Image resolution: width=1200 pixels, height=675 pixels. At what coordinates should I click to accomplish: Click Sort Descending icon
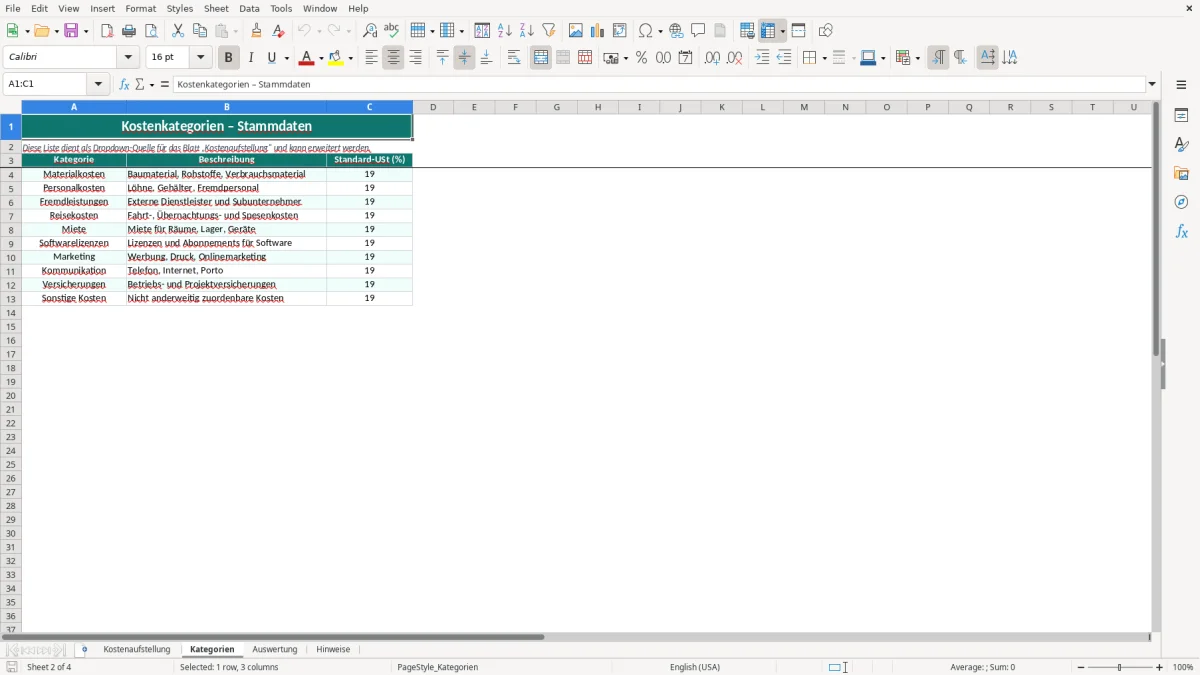click(526, 31)
